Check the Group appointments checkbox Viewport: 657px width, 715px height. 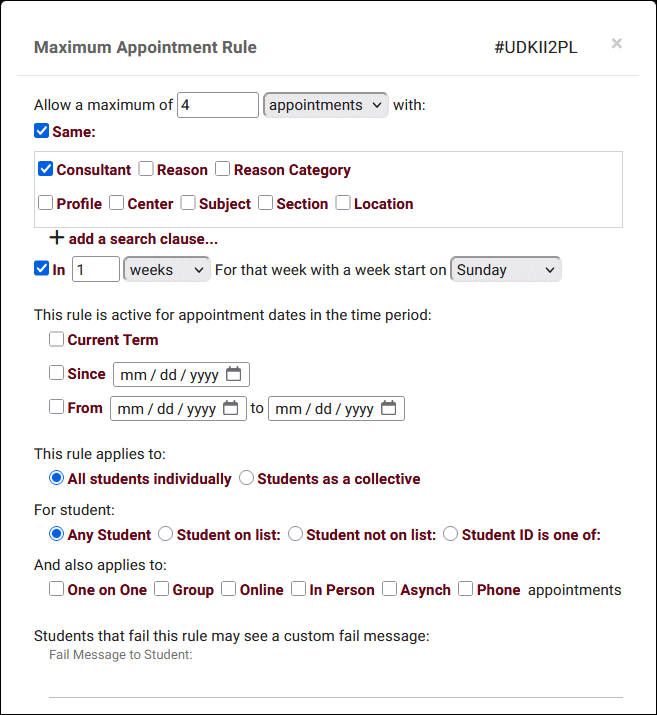pos(162,589)
